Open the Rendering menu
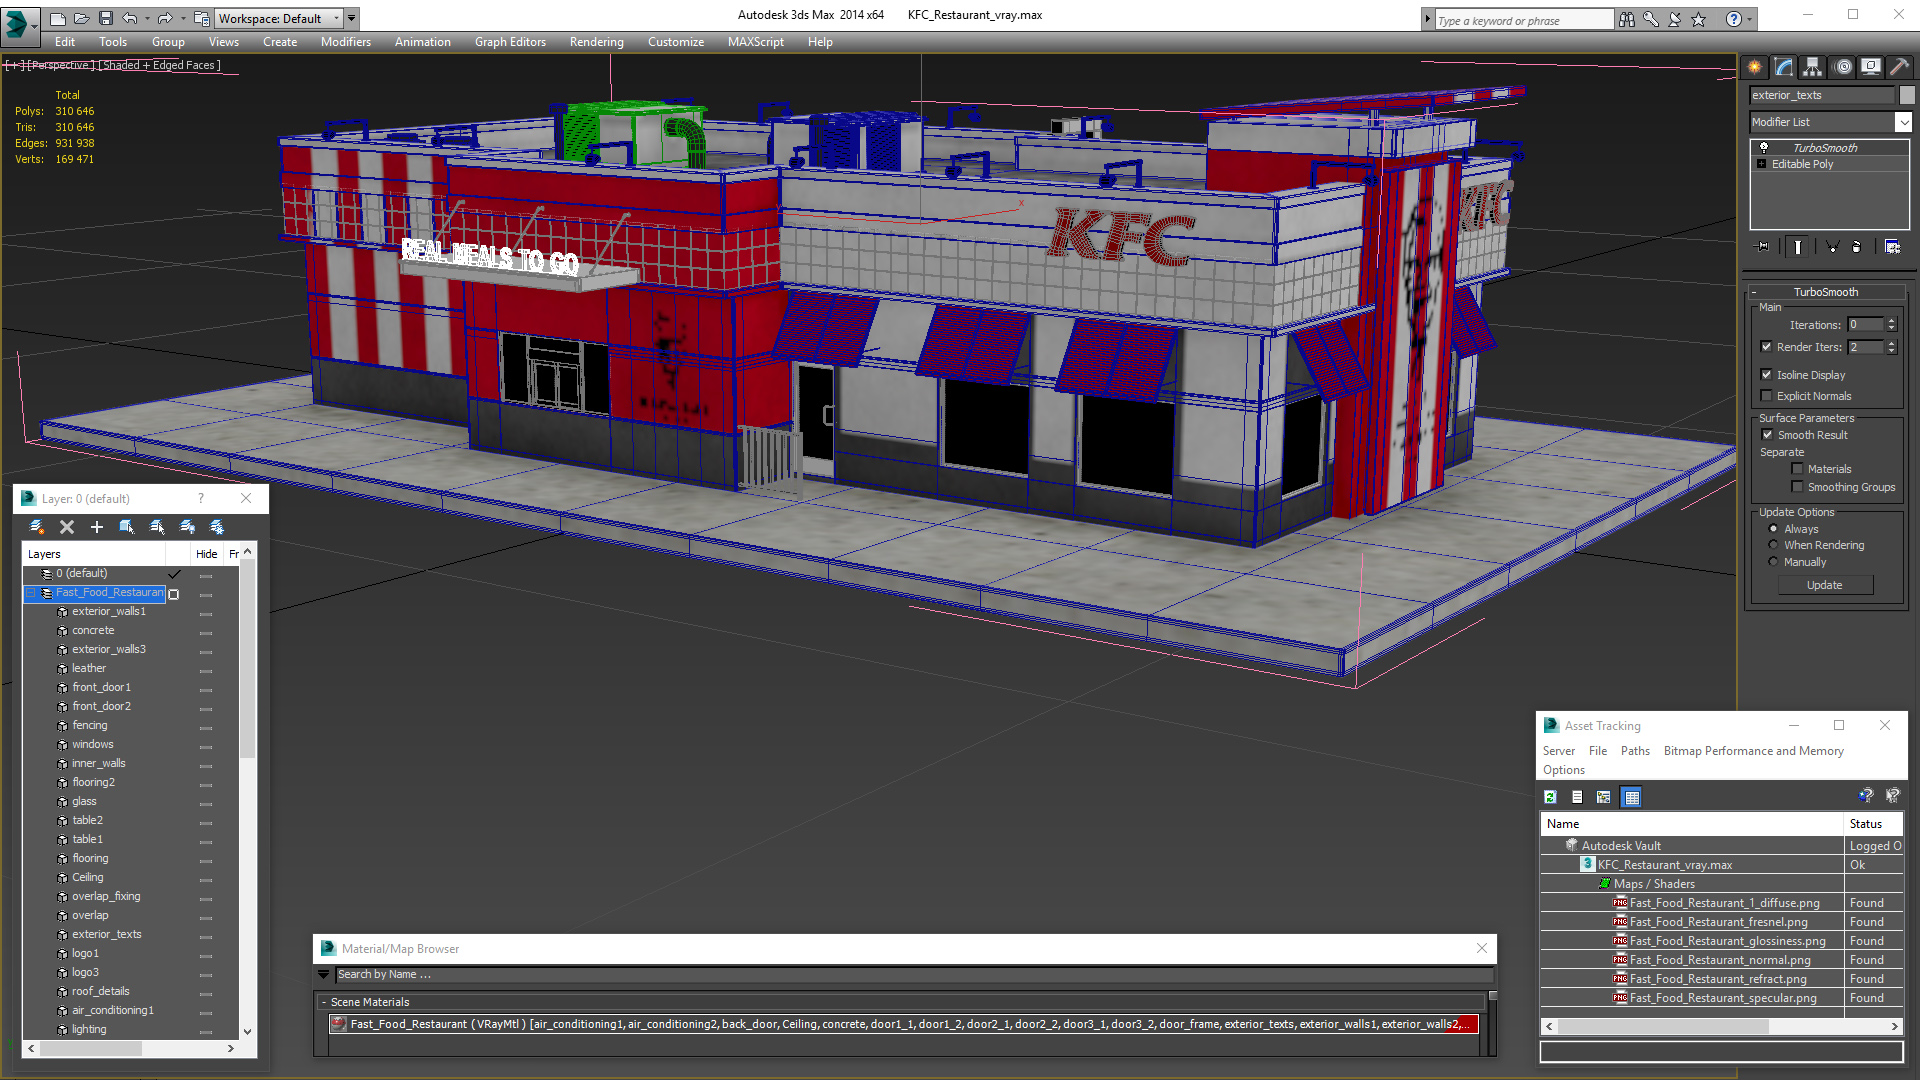 tap(596, 42)
